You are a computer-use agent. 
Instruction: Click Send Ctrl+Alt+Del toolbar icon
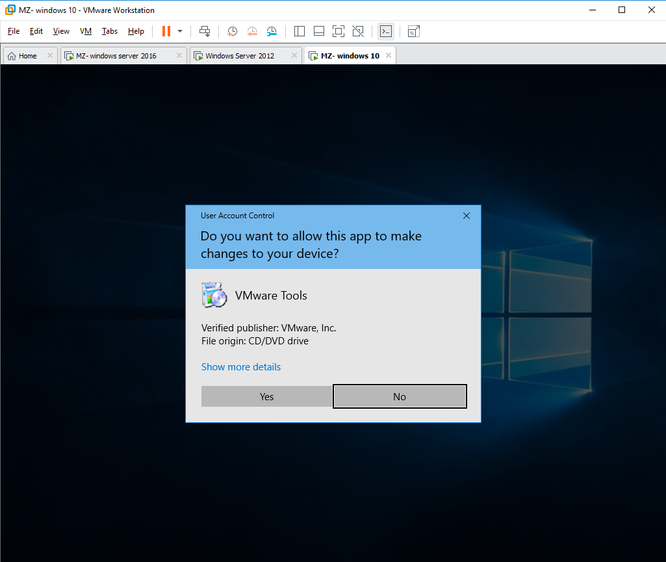pos(205,31)
